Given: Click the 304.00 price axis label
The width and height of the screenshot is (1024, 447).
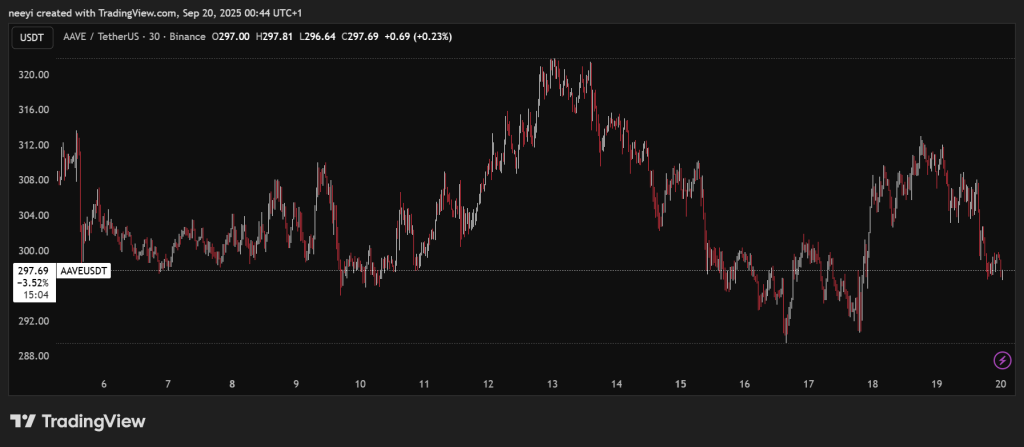Looking at the screenshot, I should pyautogui.click(x=34, y=216).
